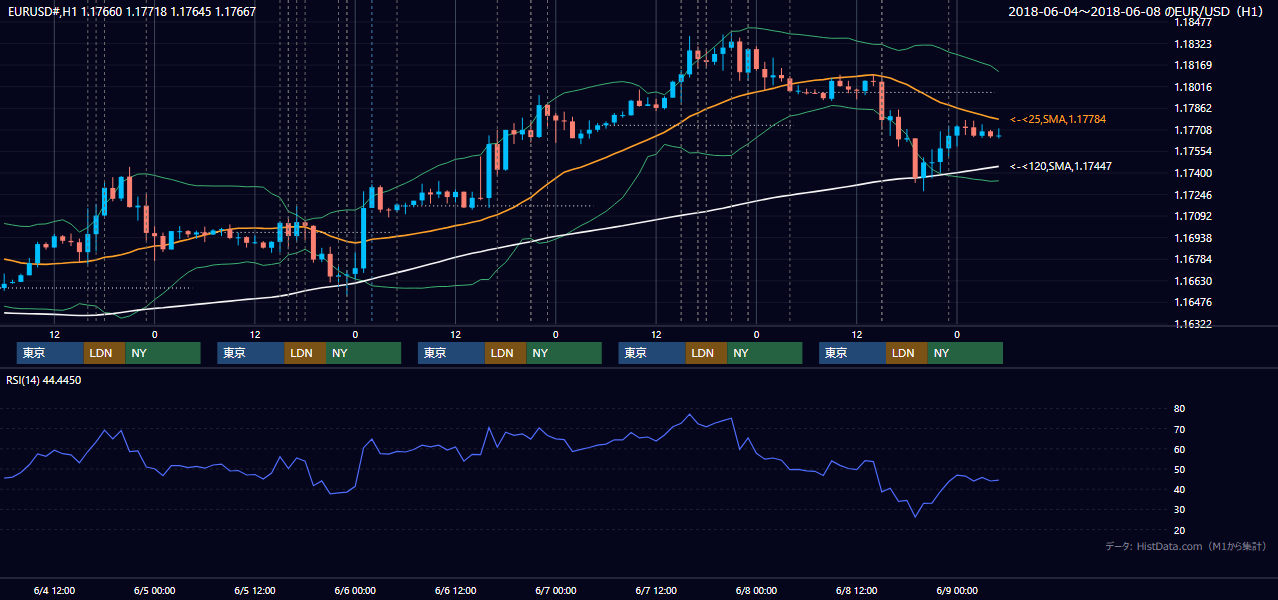Click RSI scale level 50
1278x600 pixels.
click(x=1180, y=469)
